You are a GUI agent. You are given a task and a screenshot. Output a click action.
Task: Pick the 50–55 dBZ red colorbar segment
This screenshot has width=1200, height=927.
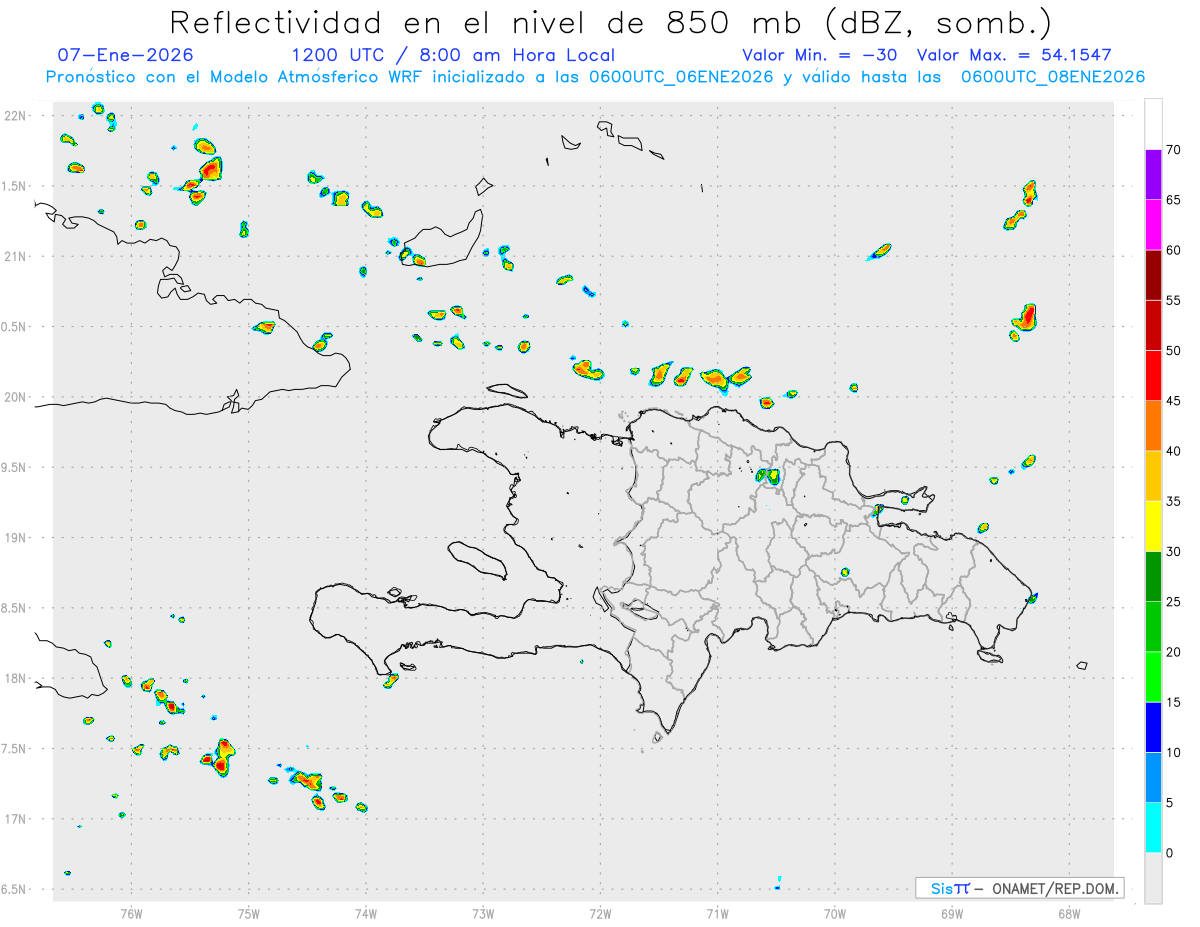click(x=1153, y=325)
